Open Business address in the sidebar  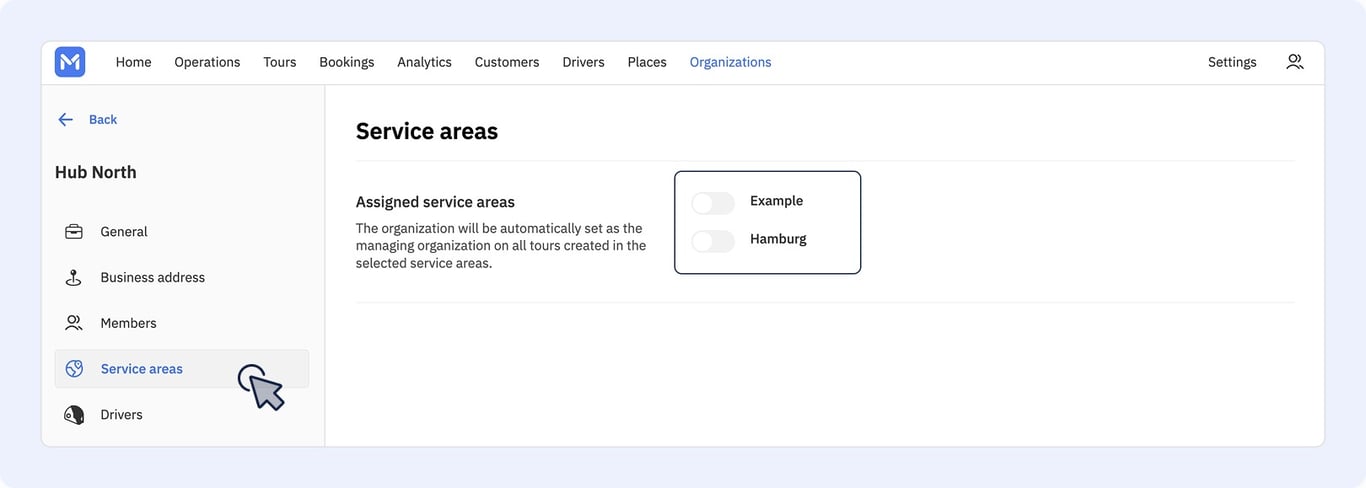tap(181, 277)
